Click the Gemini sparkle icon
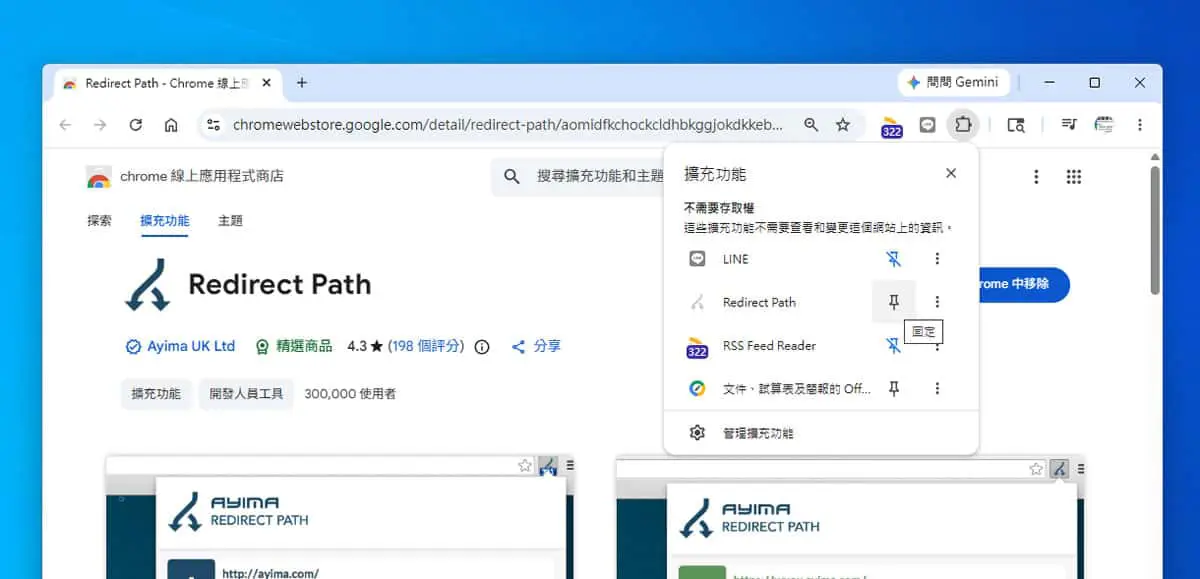The image size is (1200, 579). point(914,82)
